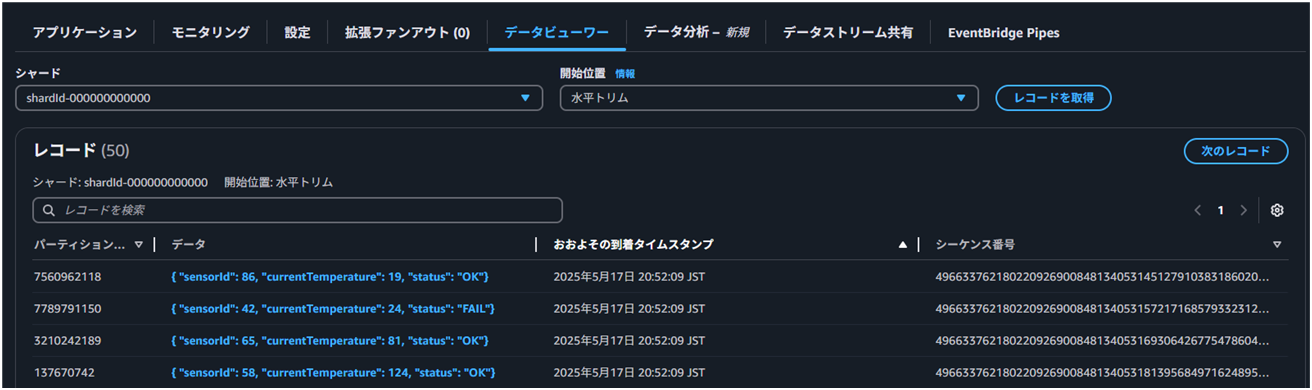Viewport: 1312px width, 390px height.
Task: Go to previous page arrow
Action: pos(1198,210)
